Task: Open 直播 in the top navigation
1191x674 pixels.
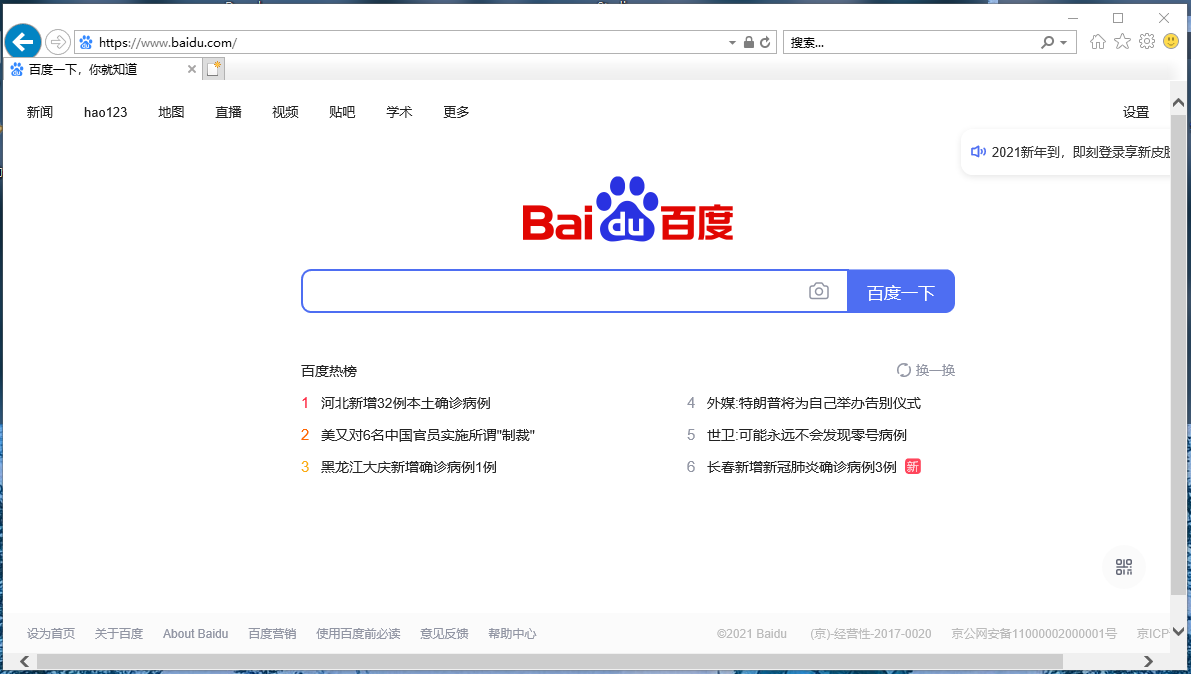Action: click(x=228, y=112)
